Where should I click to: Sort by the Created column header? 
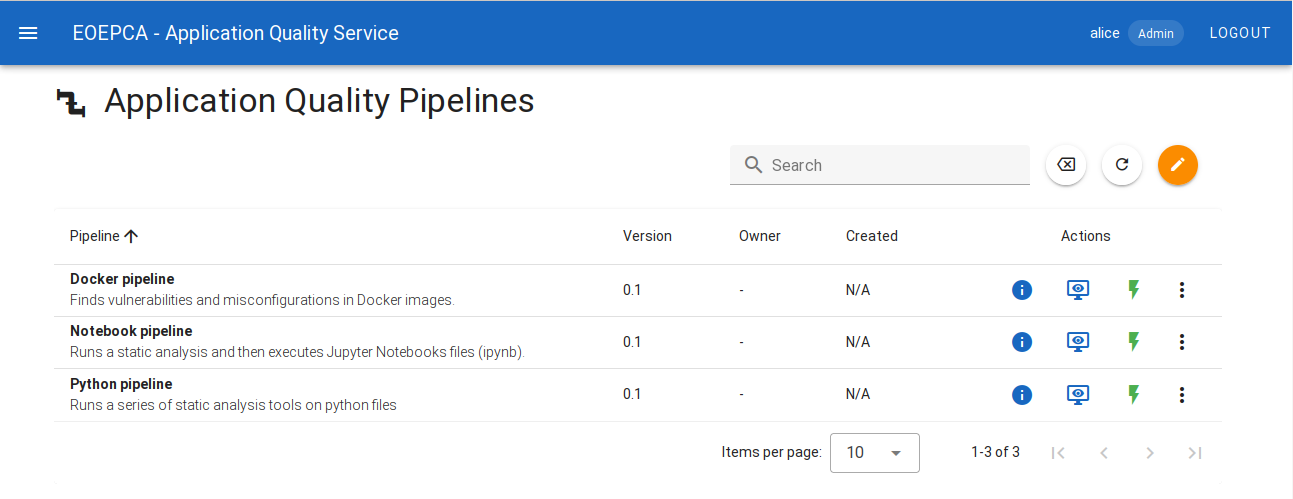pos(872,236)
